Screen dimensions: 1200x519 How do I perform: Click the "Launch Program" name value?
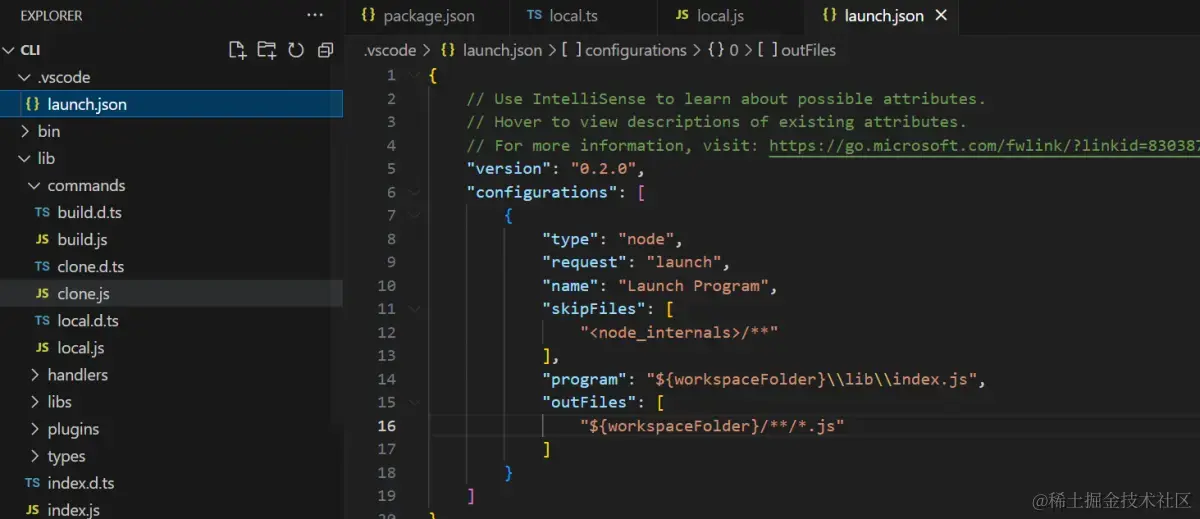[693, 286]
